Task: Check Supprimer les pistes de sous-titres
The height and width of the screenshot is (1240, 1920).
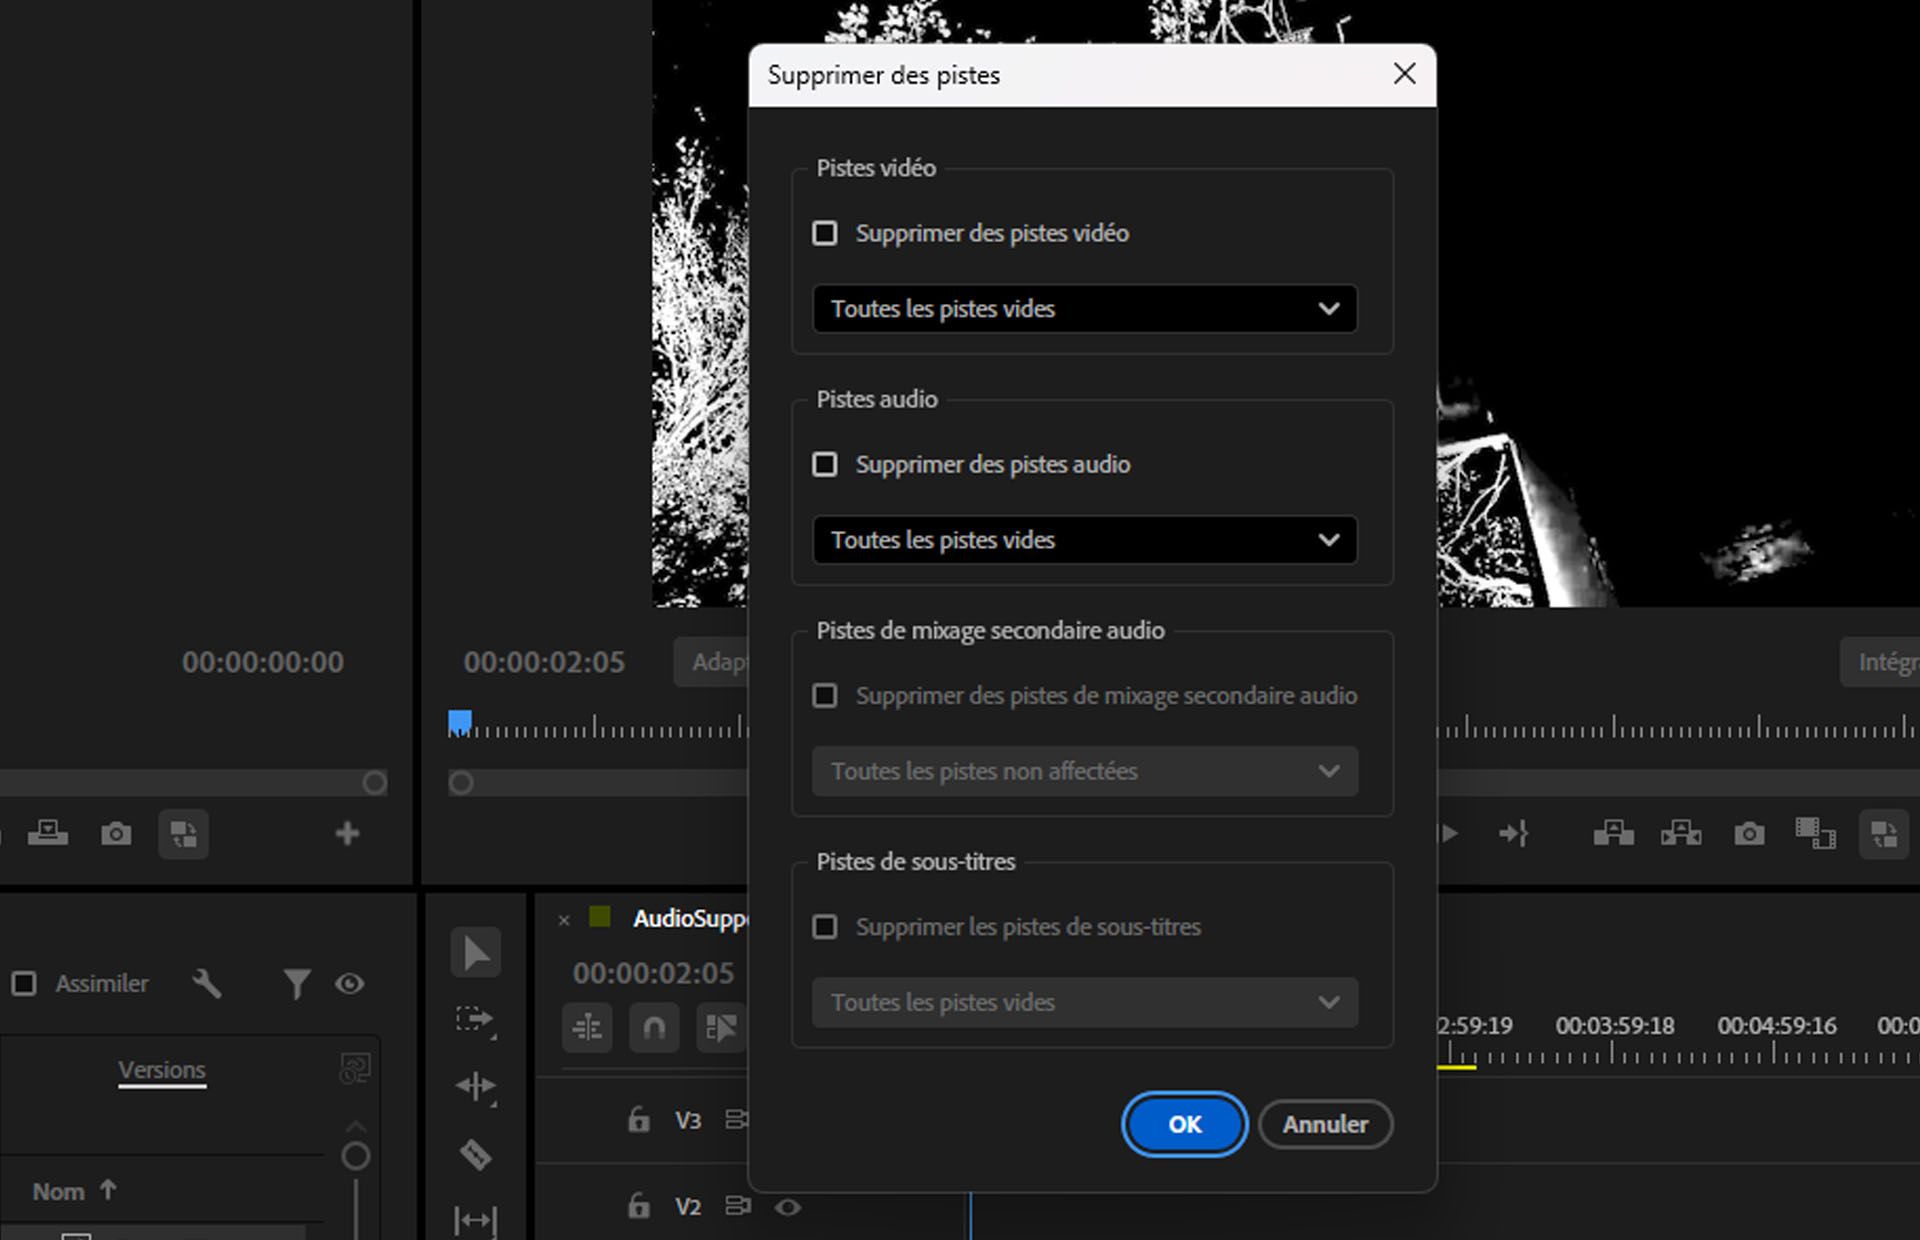Action: point(825,927)
